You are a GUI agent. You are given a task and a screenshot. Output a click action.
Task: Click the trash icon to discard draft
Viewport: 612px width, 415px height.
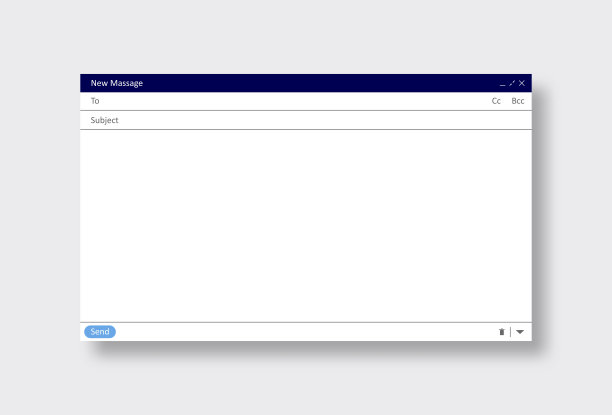pos(502,332)
